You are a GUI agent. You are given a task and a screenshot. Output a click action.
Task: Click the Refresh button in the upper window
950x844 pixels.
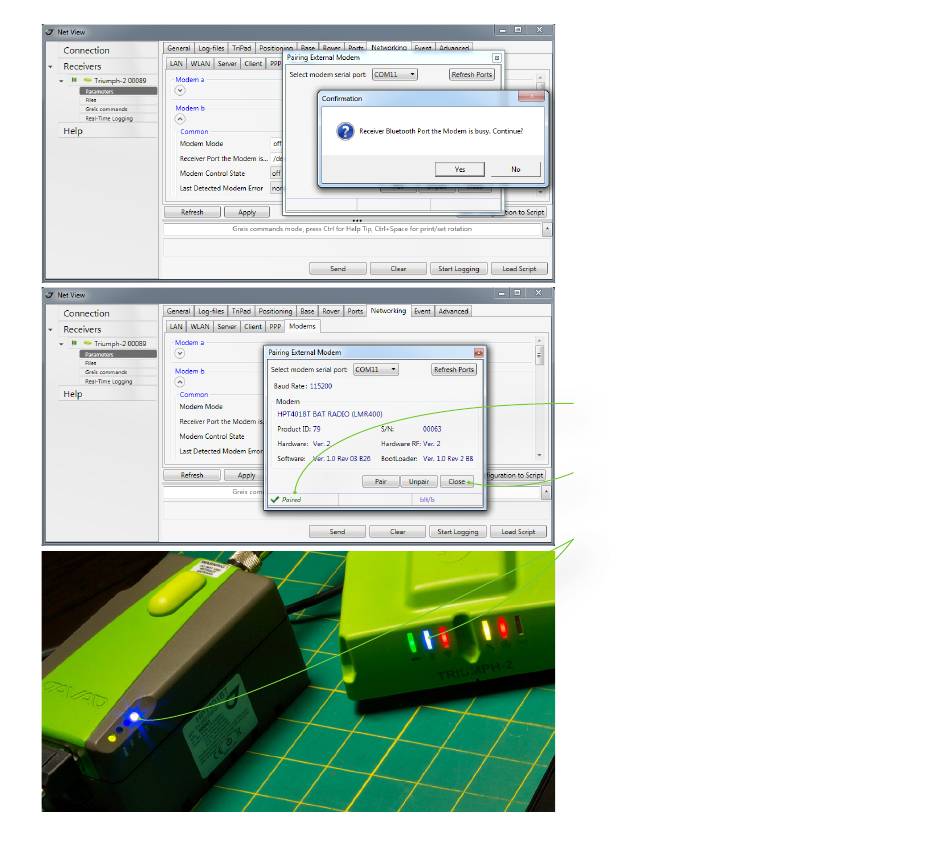click(x=192, y=212)
